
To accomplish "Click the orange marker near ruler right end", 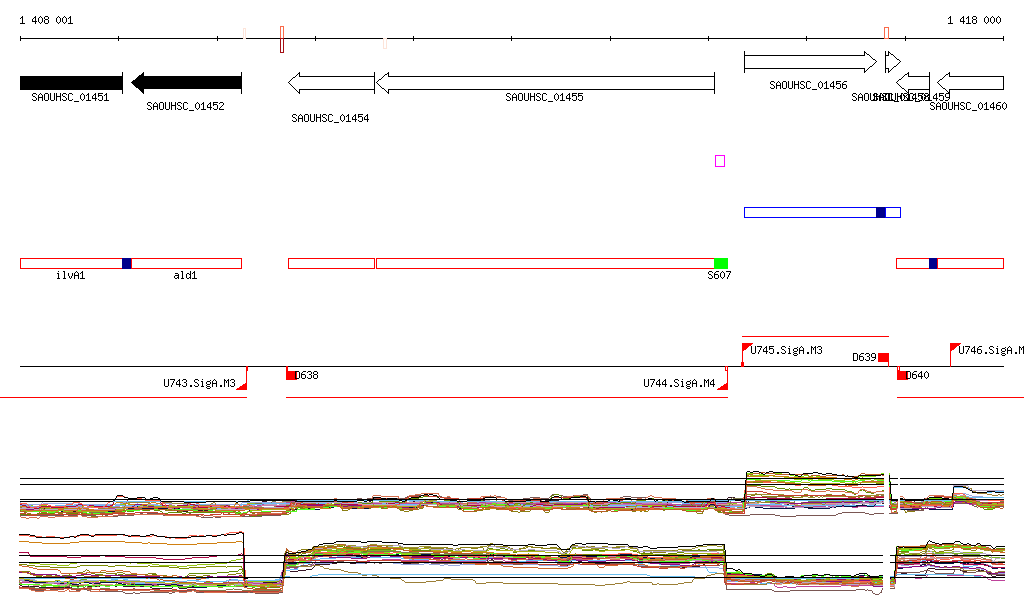I will 886,33.
